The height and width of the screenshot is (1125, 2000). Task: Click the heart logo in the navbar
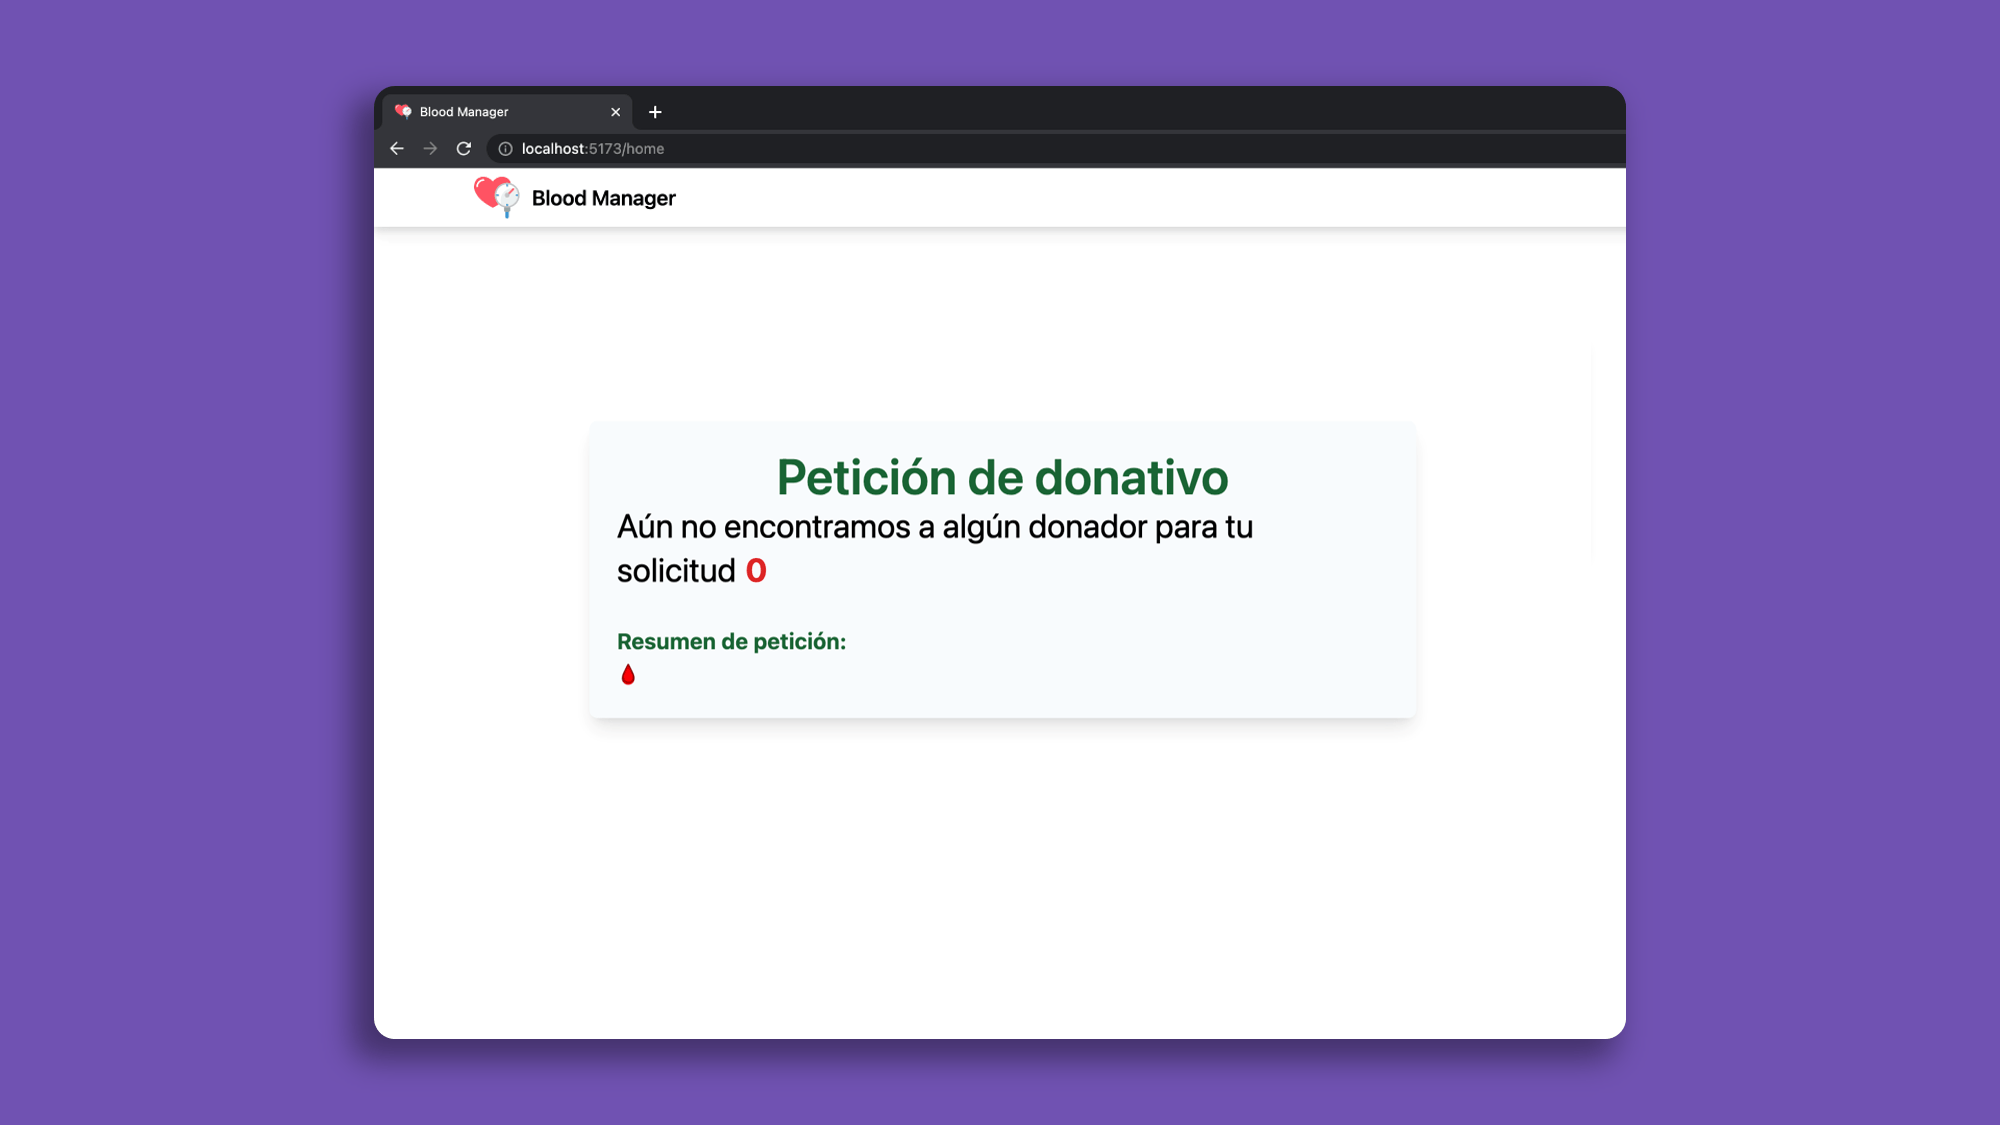(496, 197)
